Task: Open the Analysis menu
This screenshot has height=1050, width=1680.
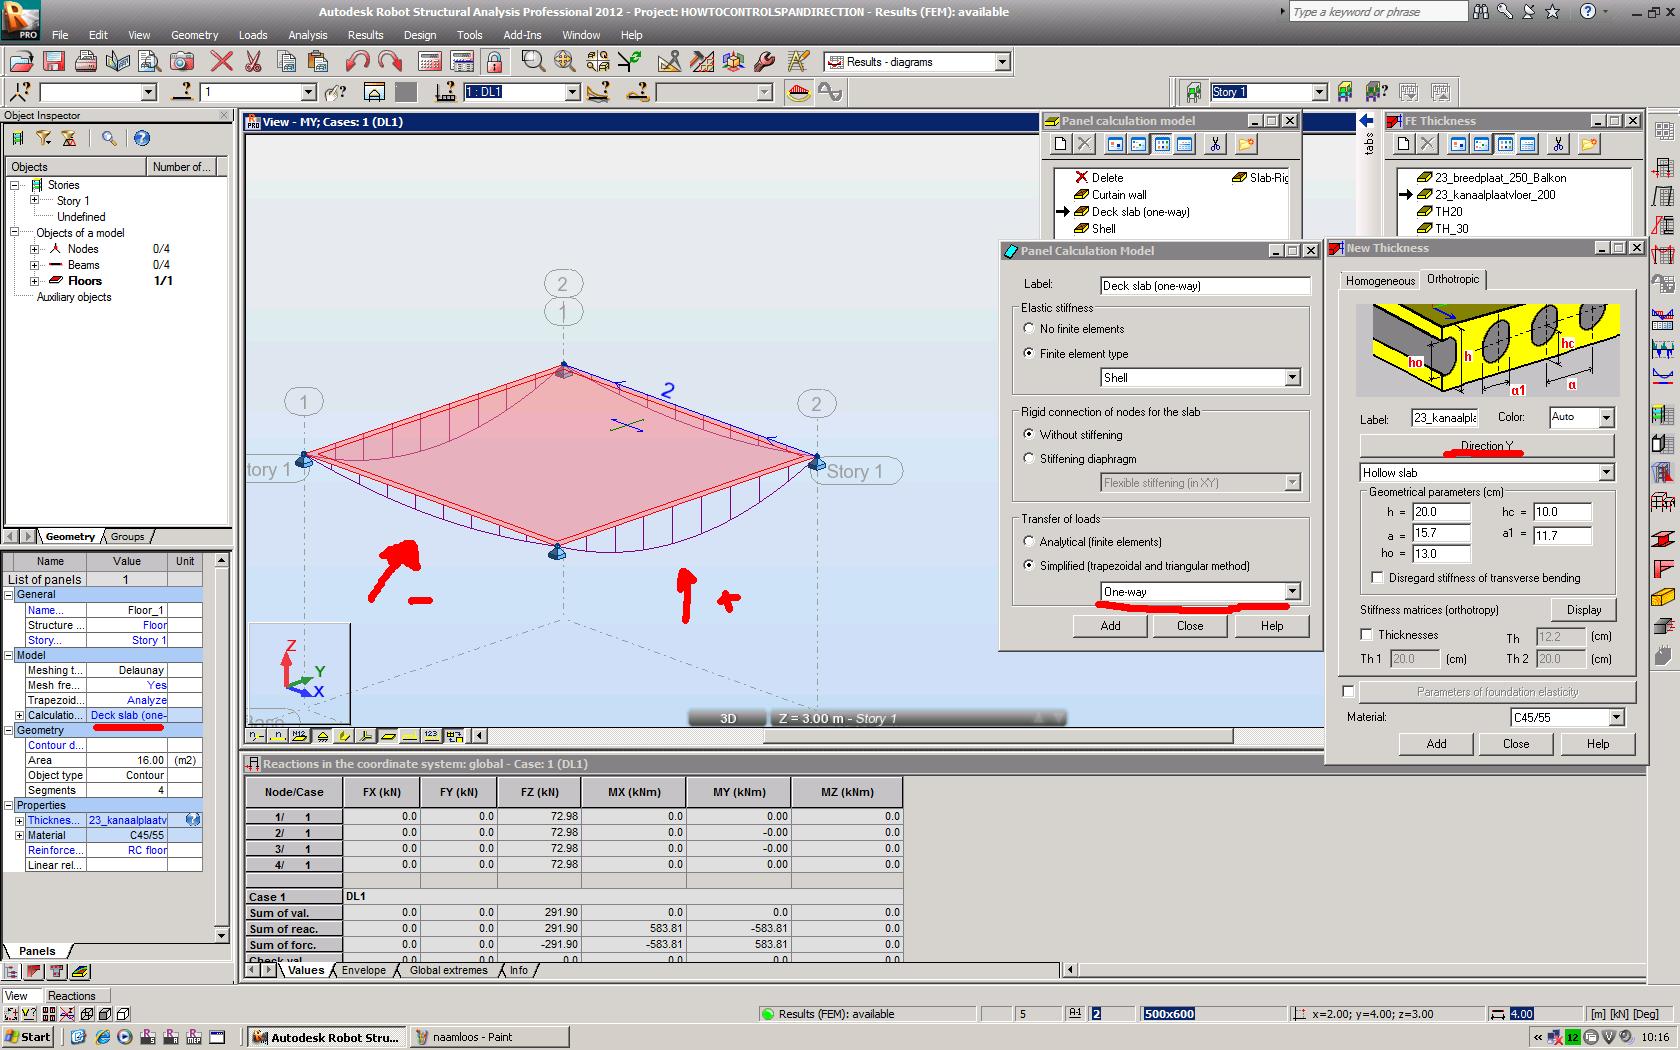Action: pyautogui.click(x=308, y=35)
